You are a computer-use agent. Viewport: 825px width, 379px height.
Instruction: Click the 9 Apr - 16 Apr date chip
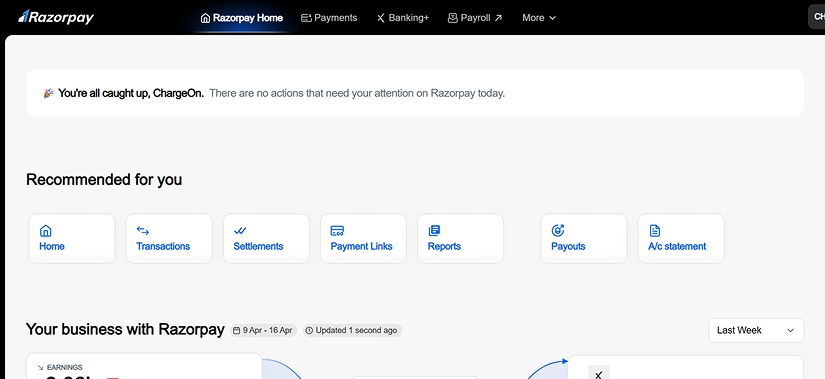pos(263,331)
